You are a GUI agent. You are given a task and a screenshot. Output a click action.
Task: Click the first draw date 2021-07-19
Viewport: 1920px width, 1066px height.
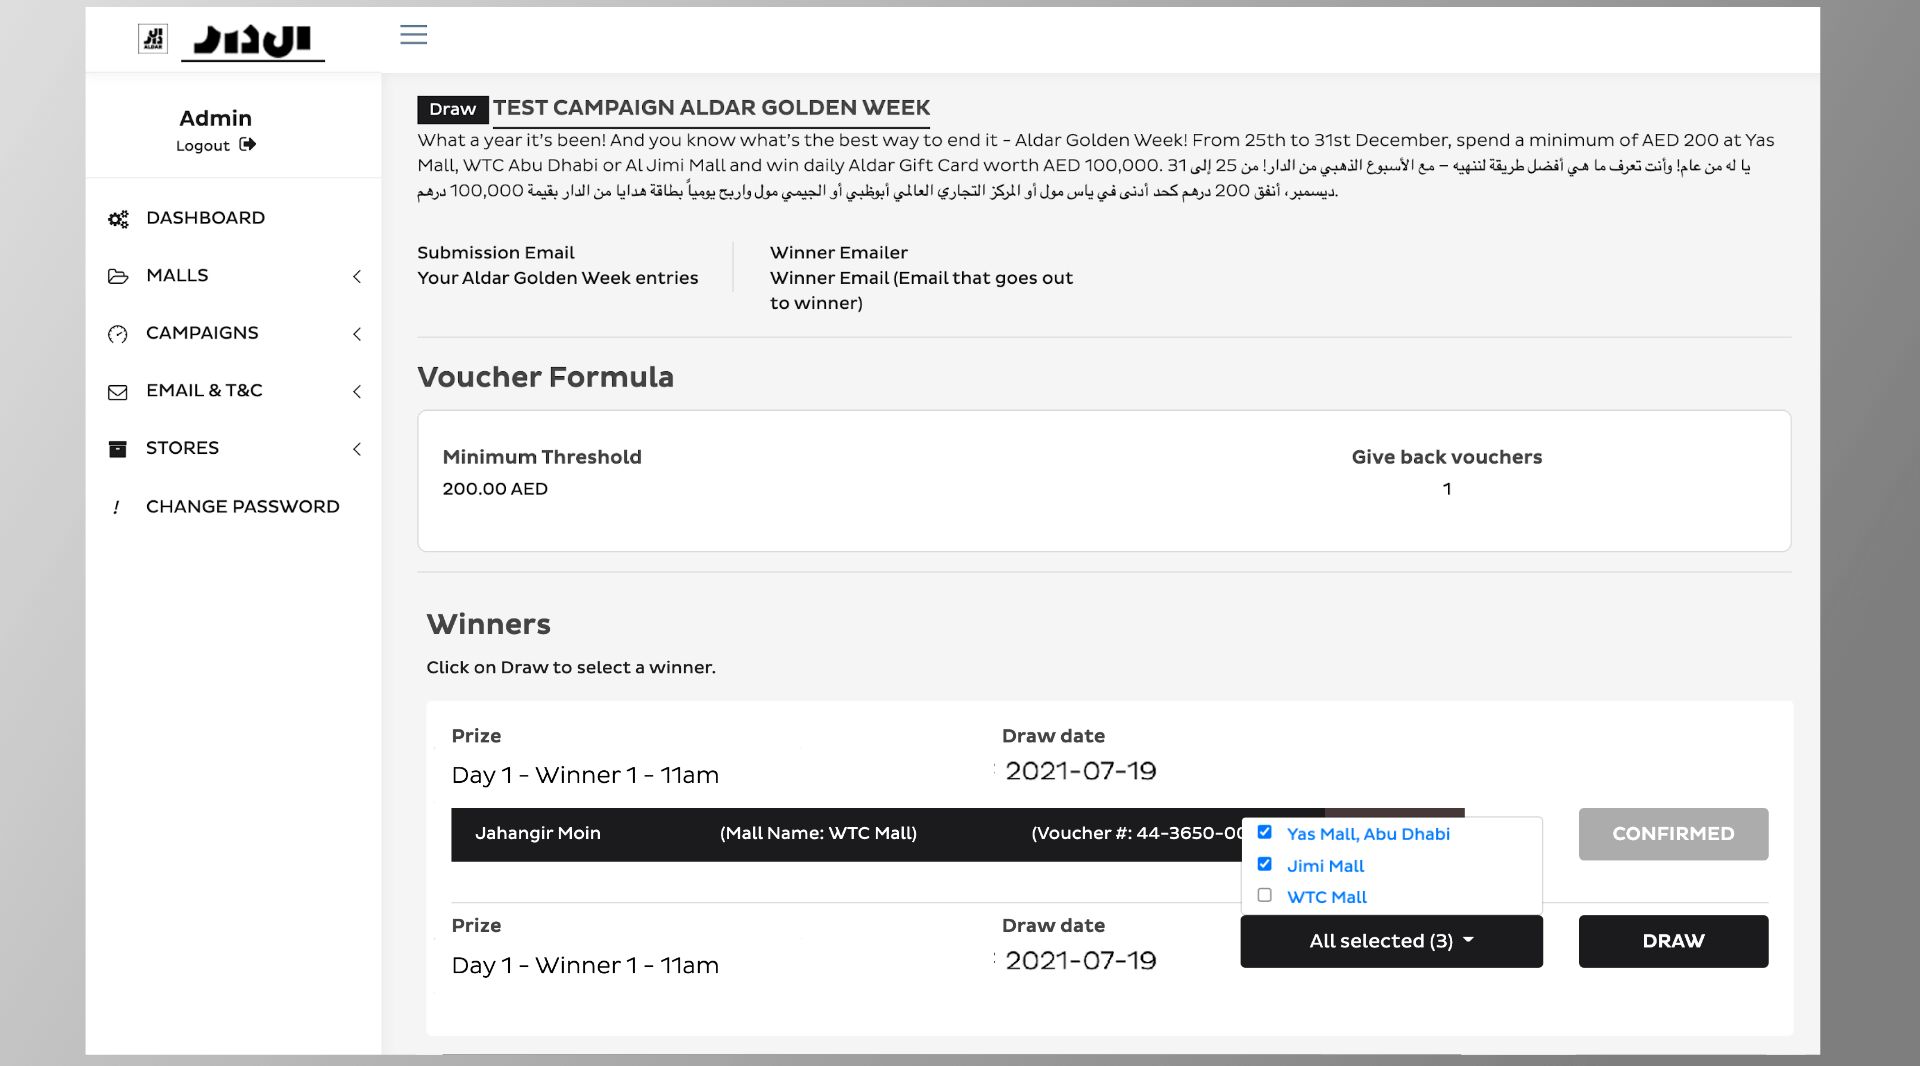coord(1081,771)
